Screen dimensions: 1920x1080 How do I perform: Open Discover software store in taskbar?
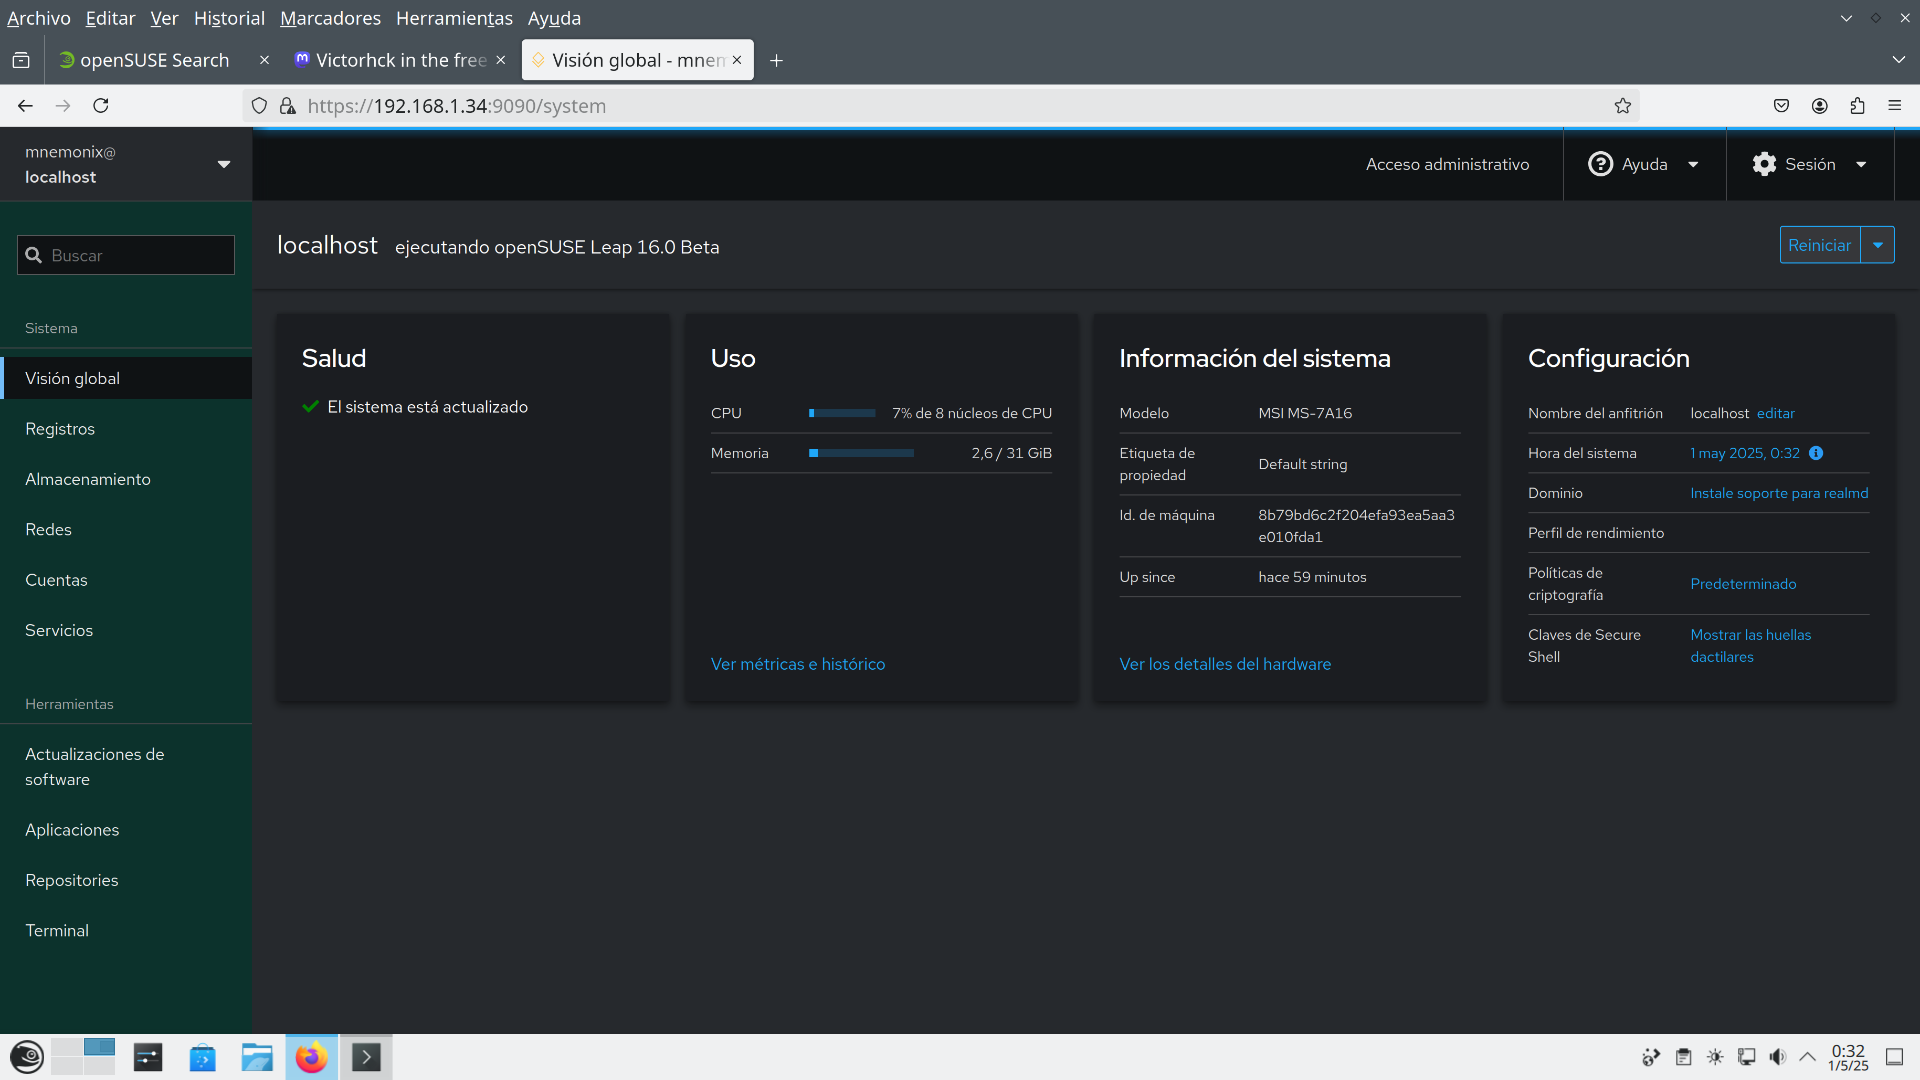pos(203,1057)
